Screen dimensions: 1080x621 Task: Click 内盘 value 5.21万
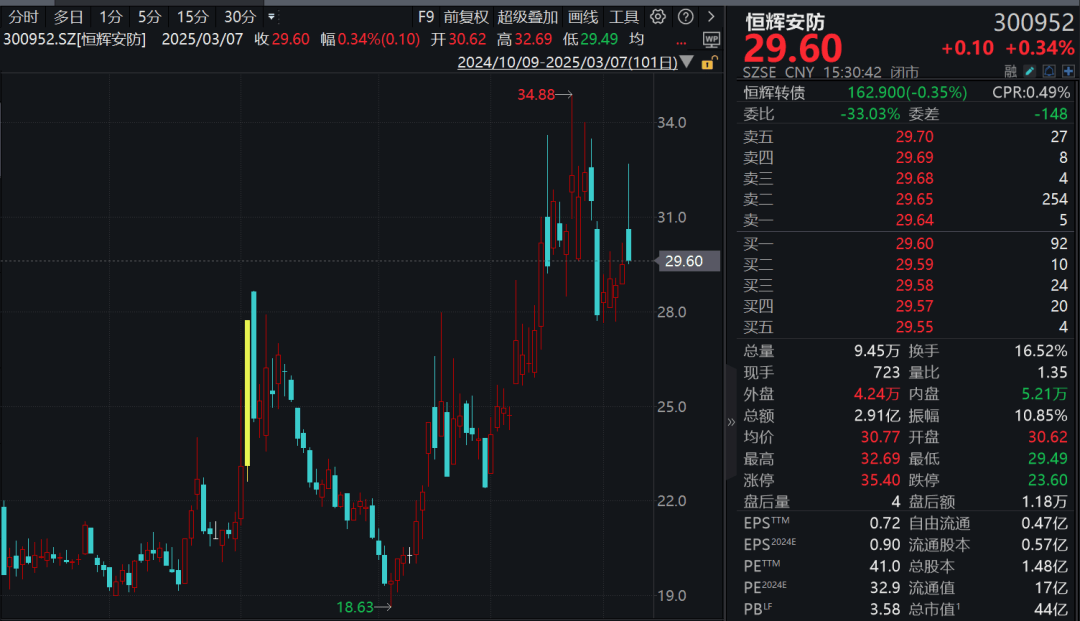tap(1045, 394)
